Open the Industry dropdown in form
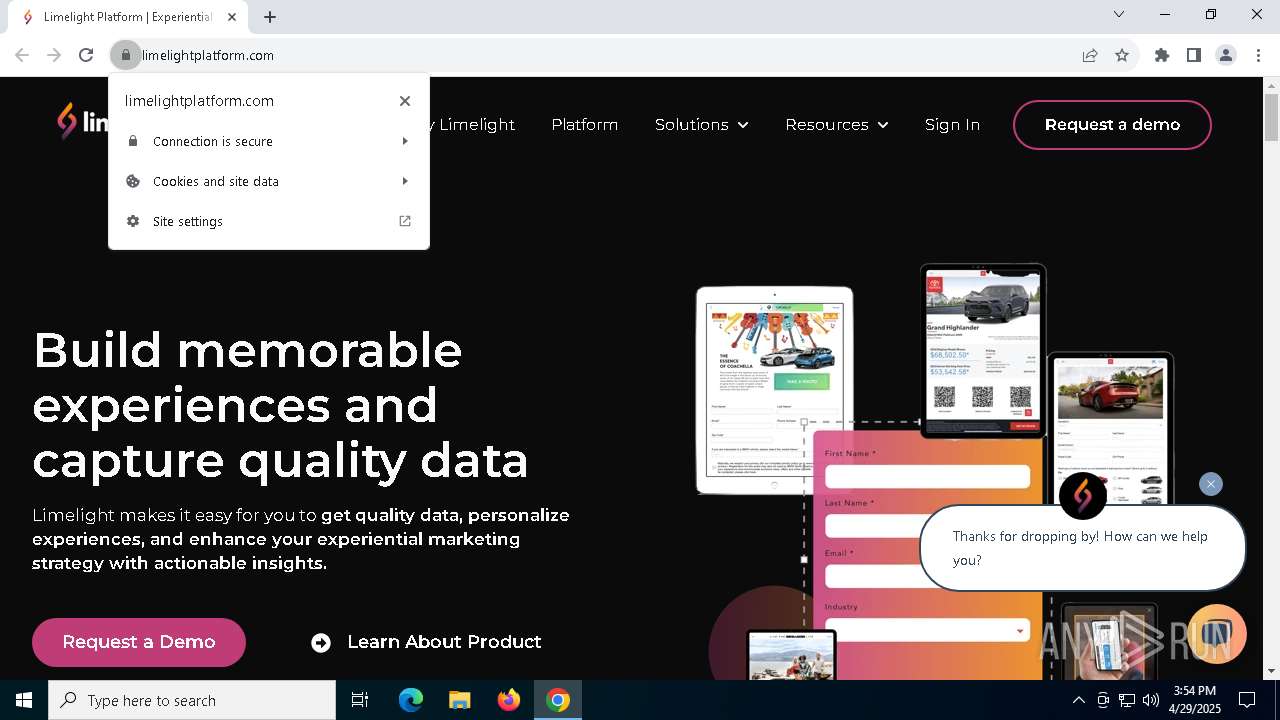This screenshot has height=720, width=1280. click(x=927, y=630)
